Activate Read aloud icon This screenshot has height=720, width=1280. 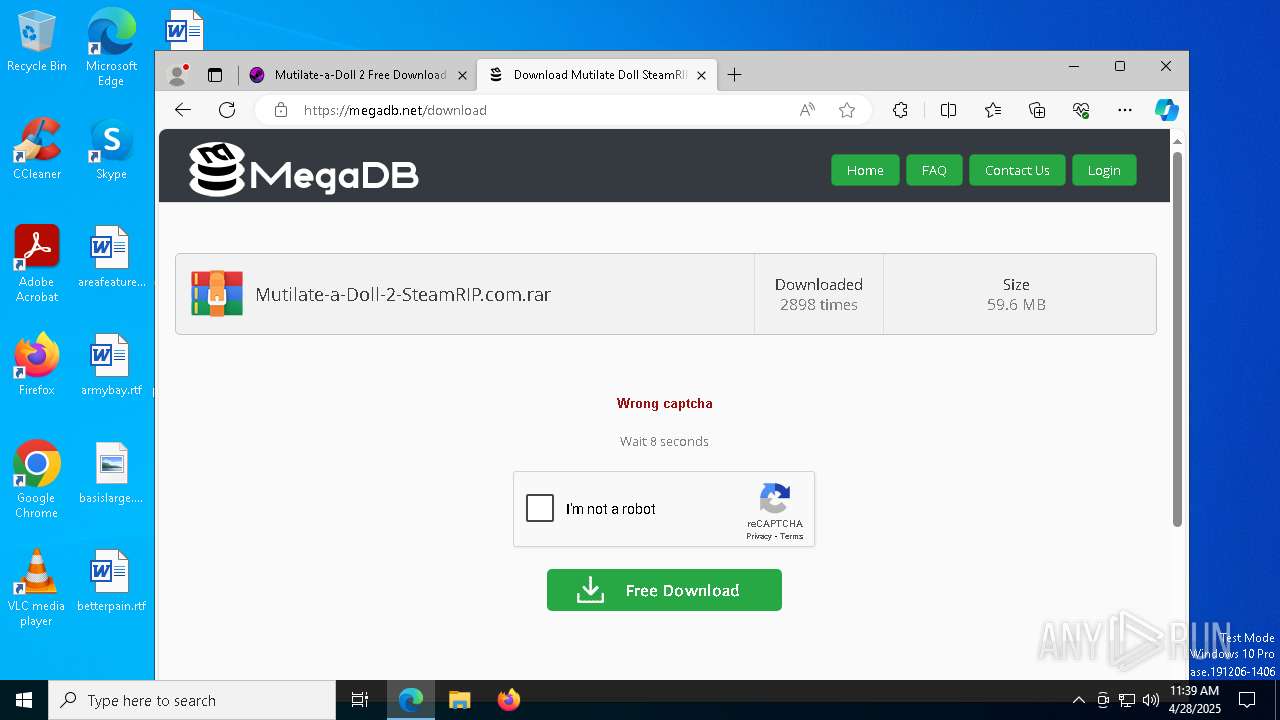click(x=807, y=110)
